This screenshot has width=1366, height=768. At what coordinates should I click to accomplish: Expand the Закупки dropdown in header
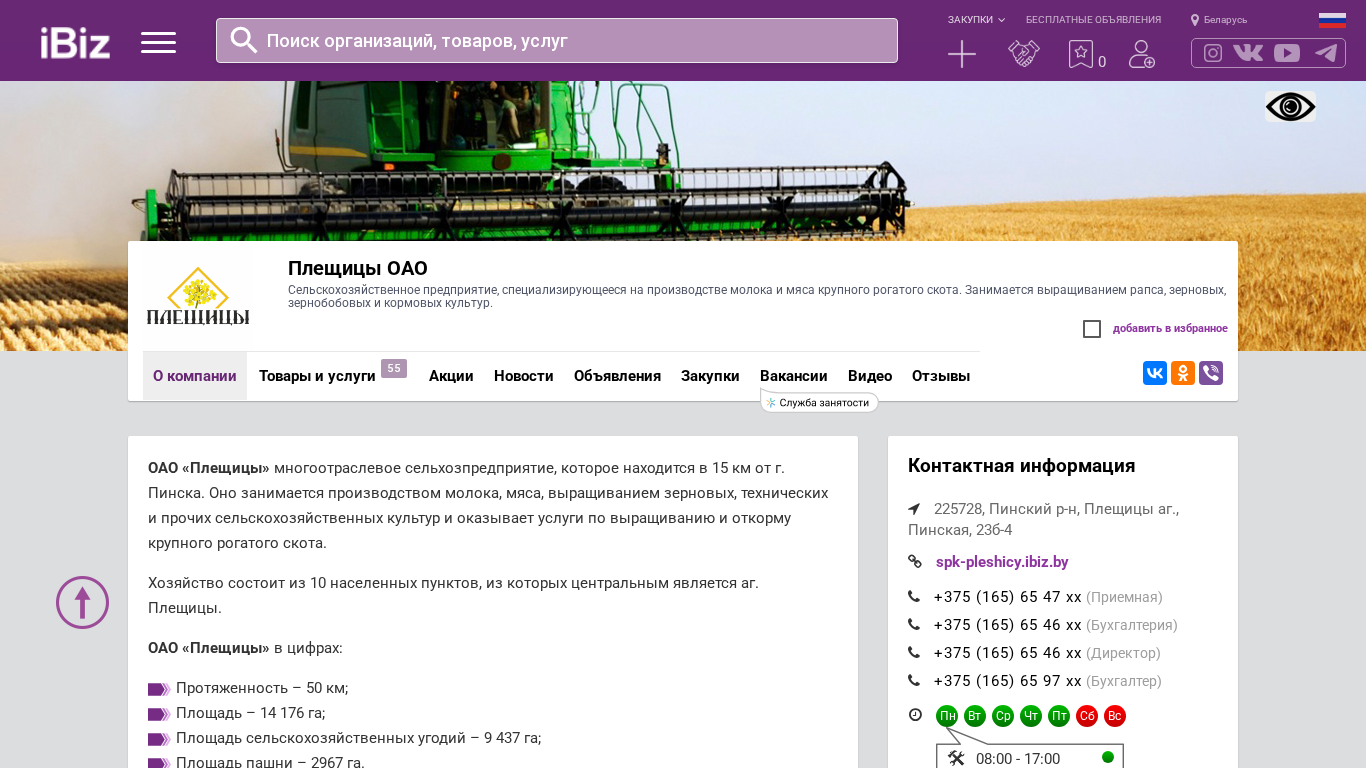pos(976,20)
